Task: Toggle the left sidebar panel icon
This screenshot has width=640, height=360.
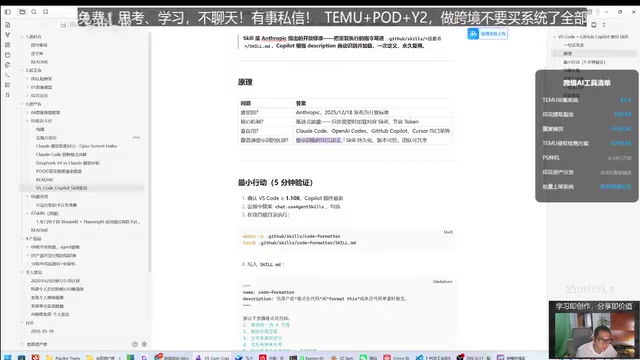Action: coord(8,12)
